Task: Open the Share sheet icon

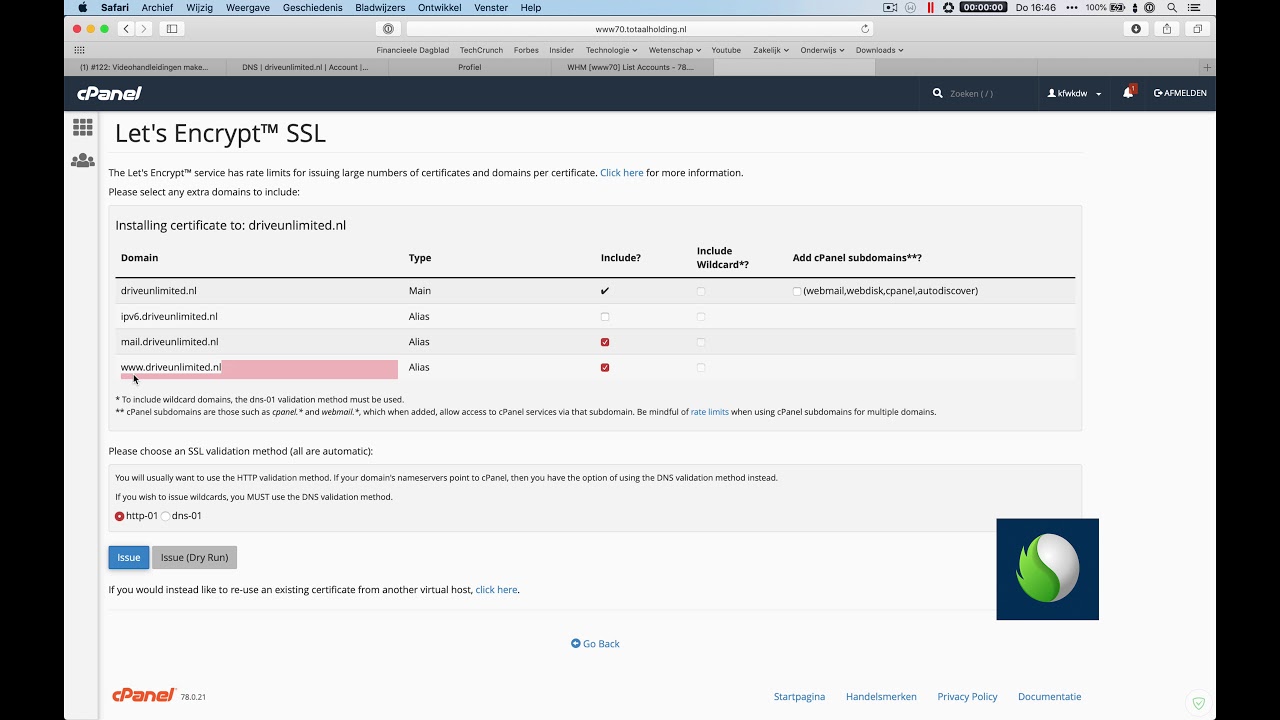Action: (1167, 29)
